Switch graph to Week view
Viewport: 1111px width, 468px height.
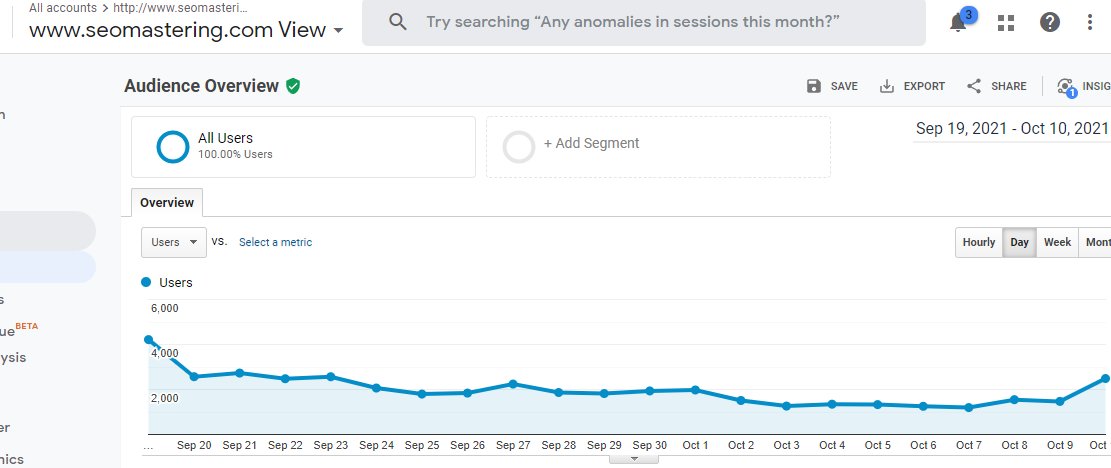point(1057,242)
